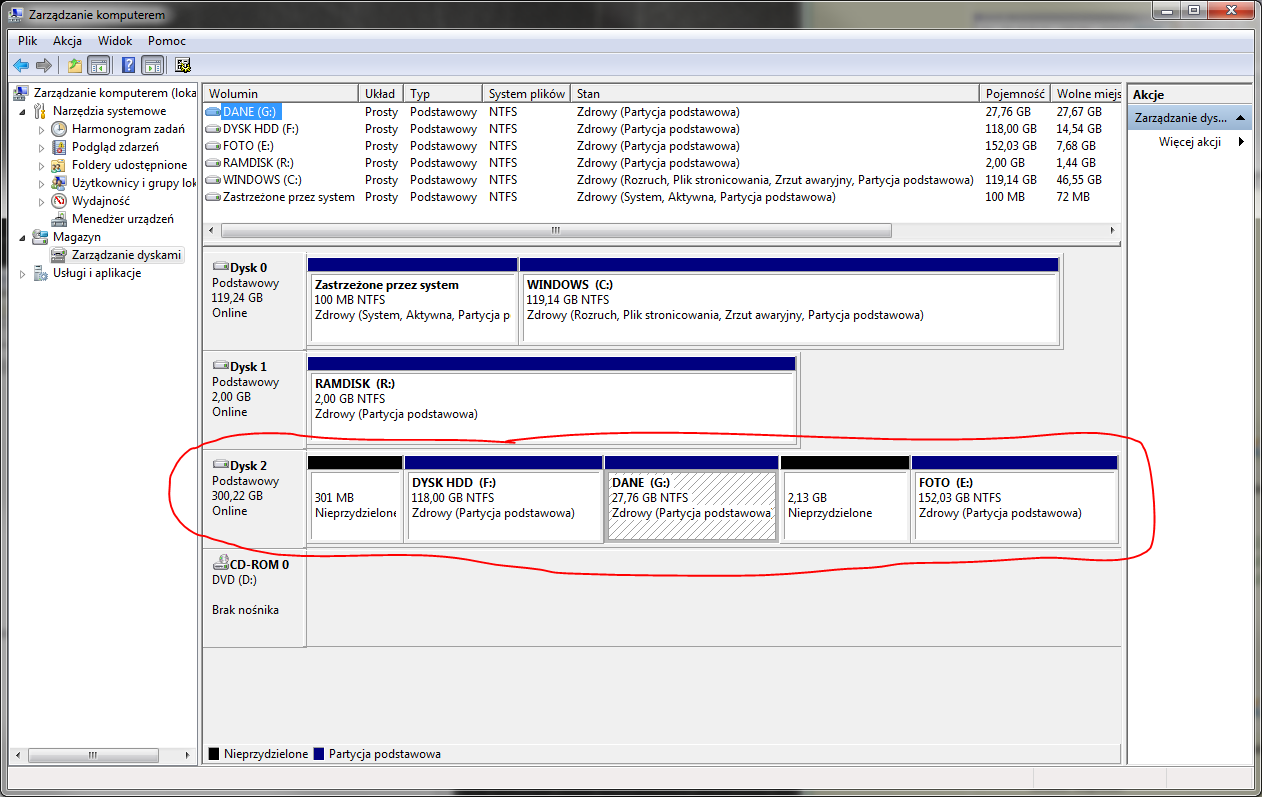Viewport: 1262px width, 797px height.
Task: Click the Narzędzia systemowe tools icon
Action: [41, 111]
